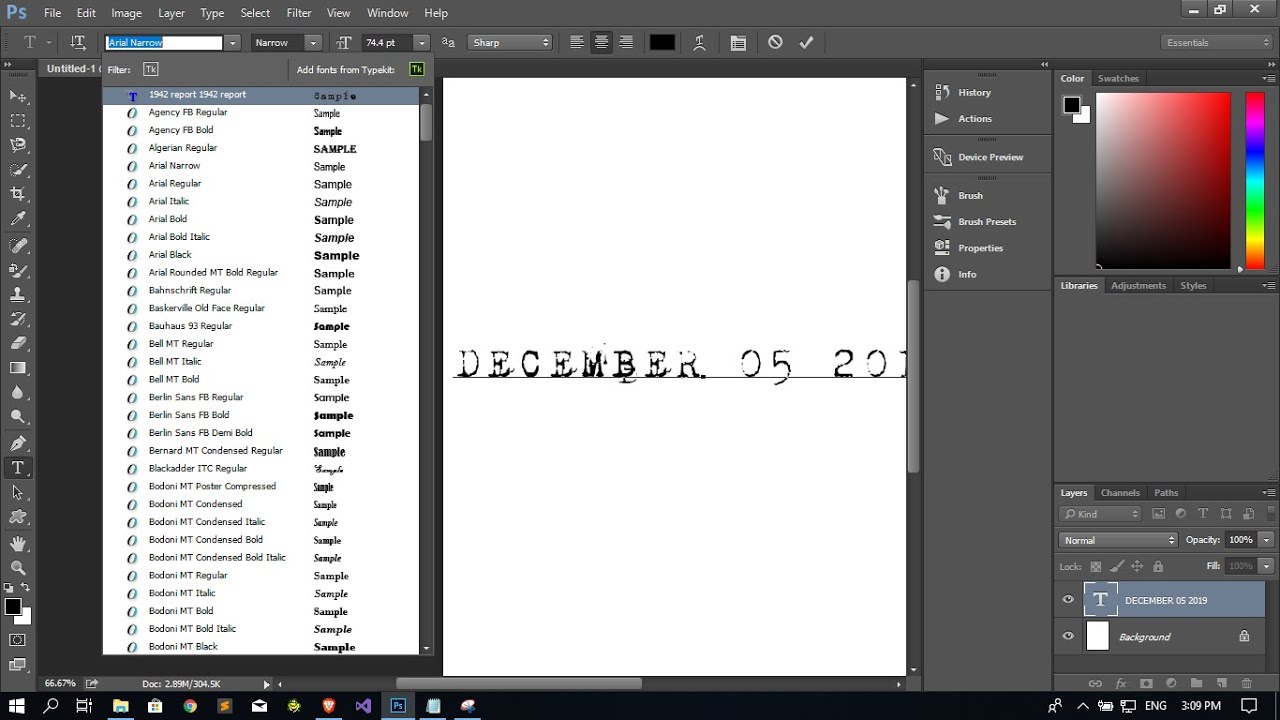Toggle text orientation icon
Viewport: 1280px width, 720px height.
(x=78, y=42)
